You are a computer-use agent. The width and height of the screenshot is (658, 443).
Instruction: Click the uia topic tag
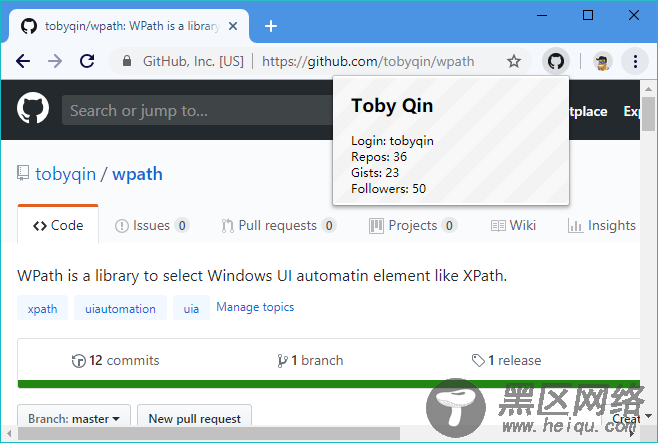(191, 308)
